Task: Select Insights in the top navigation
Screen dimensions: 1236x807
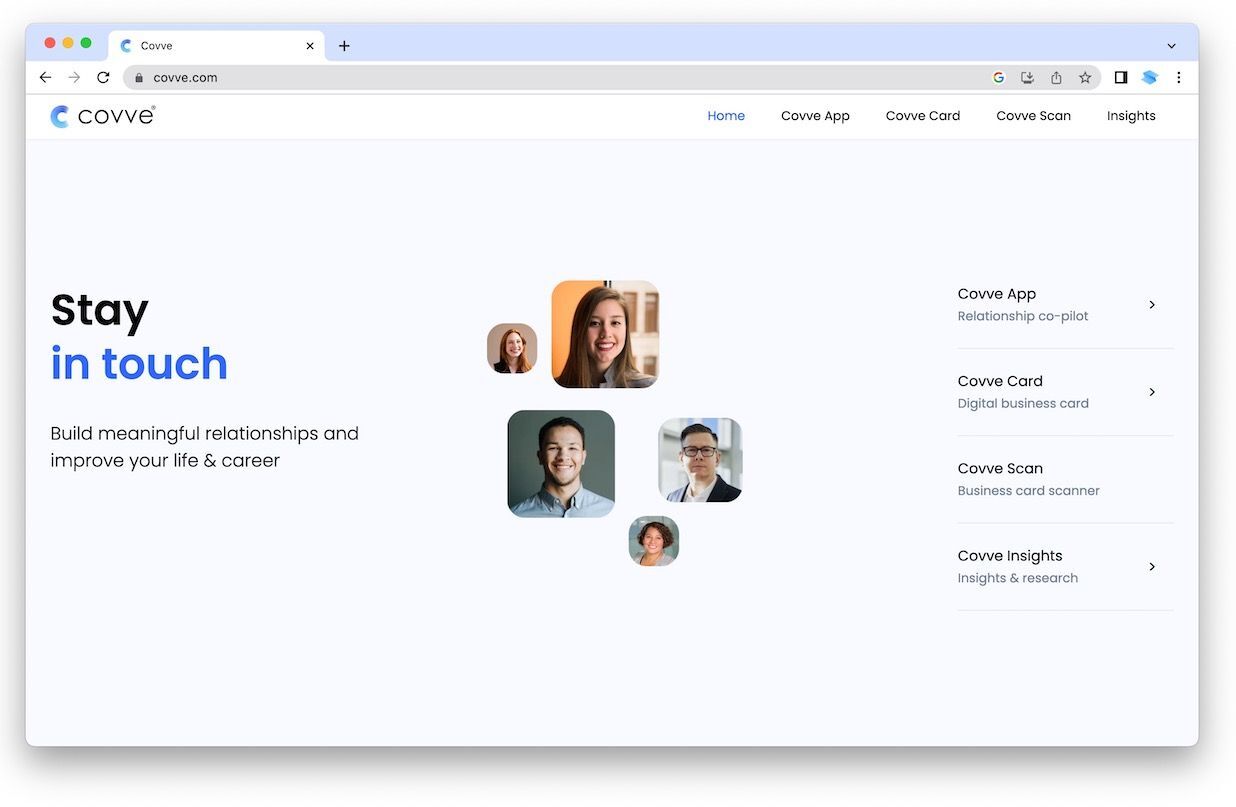Action: coord(1131,116)
